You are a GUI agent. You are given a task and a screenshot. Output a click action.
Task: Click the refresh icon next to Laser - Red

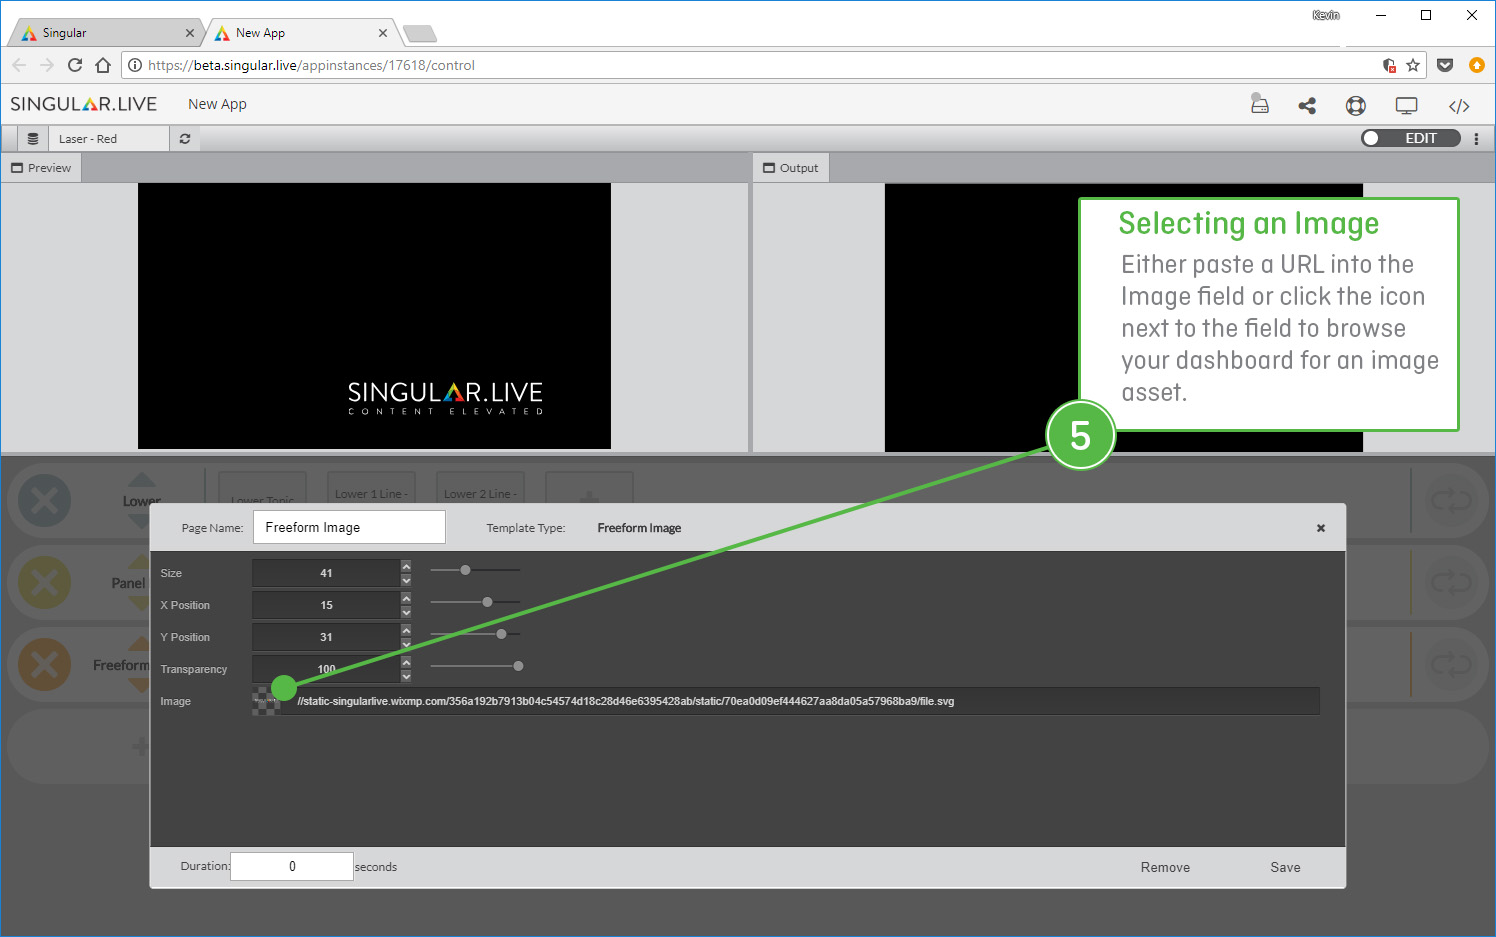185,139
